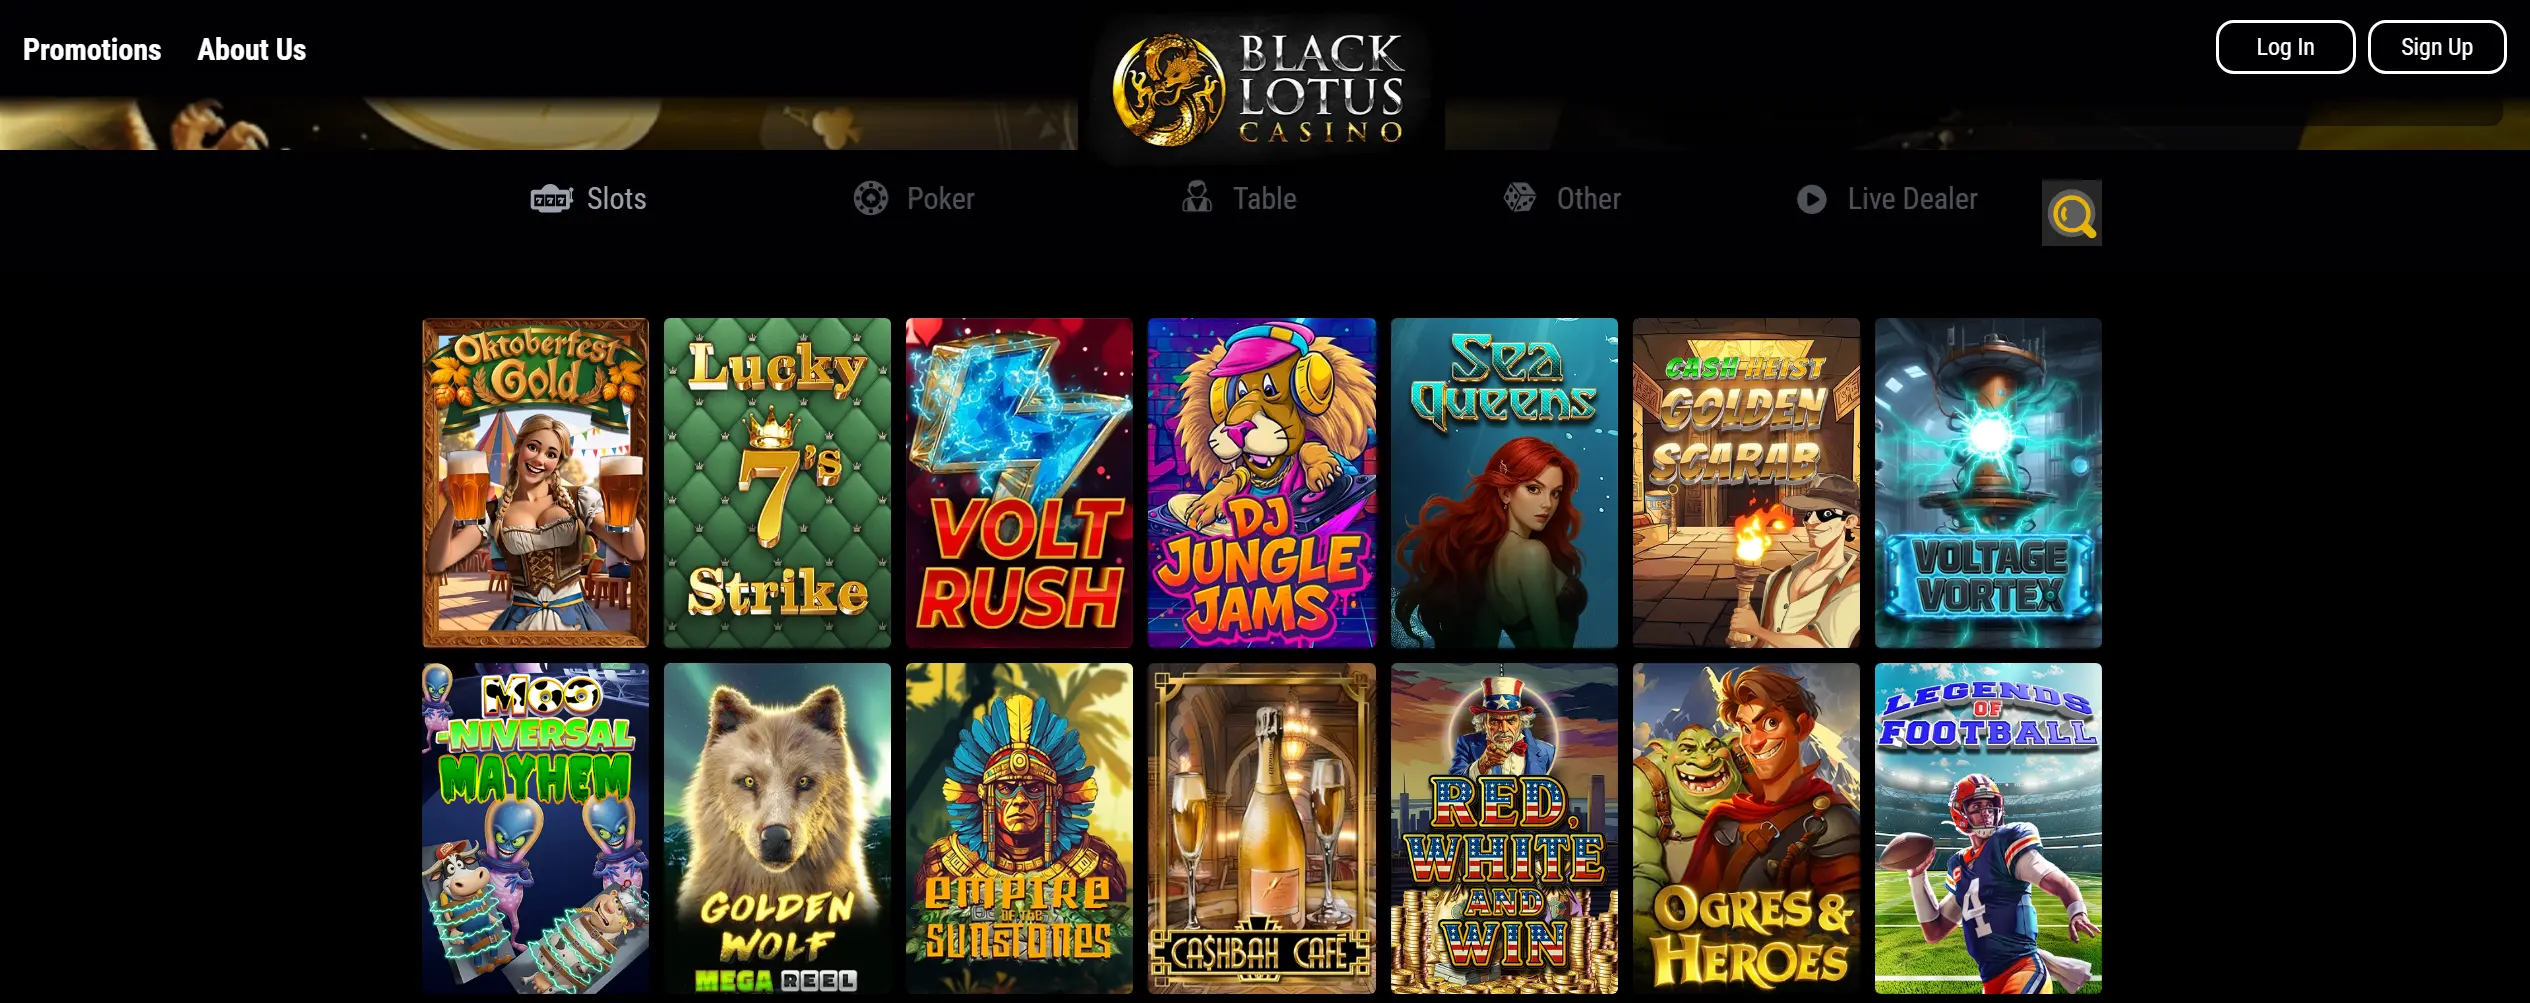Click the dealer icon beside Table

(x=1196, y=197)
